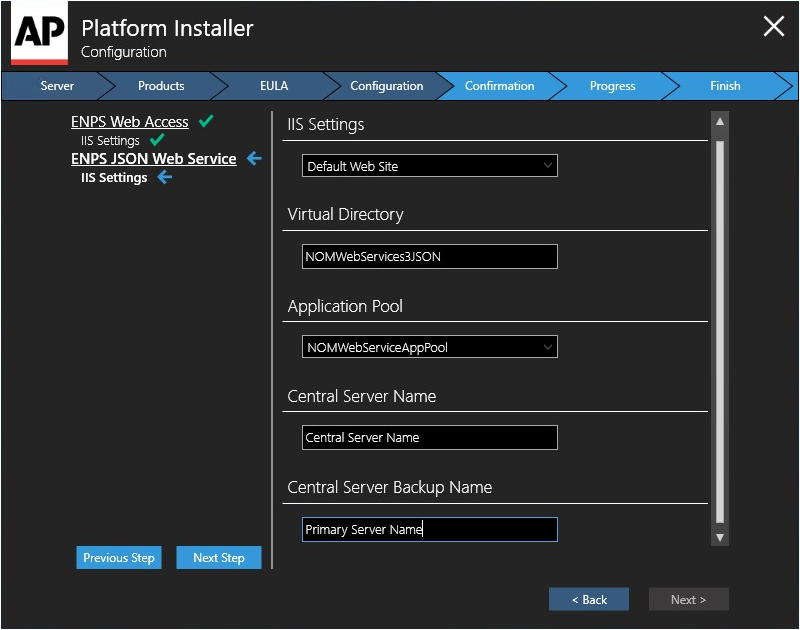This screenshot has height=630, width=800.
Task: Go to the Products step tab
Action: tap(161, 86)
